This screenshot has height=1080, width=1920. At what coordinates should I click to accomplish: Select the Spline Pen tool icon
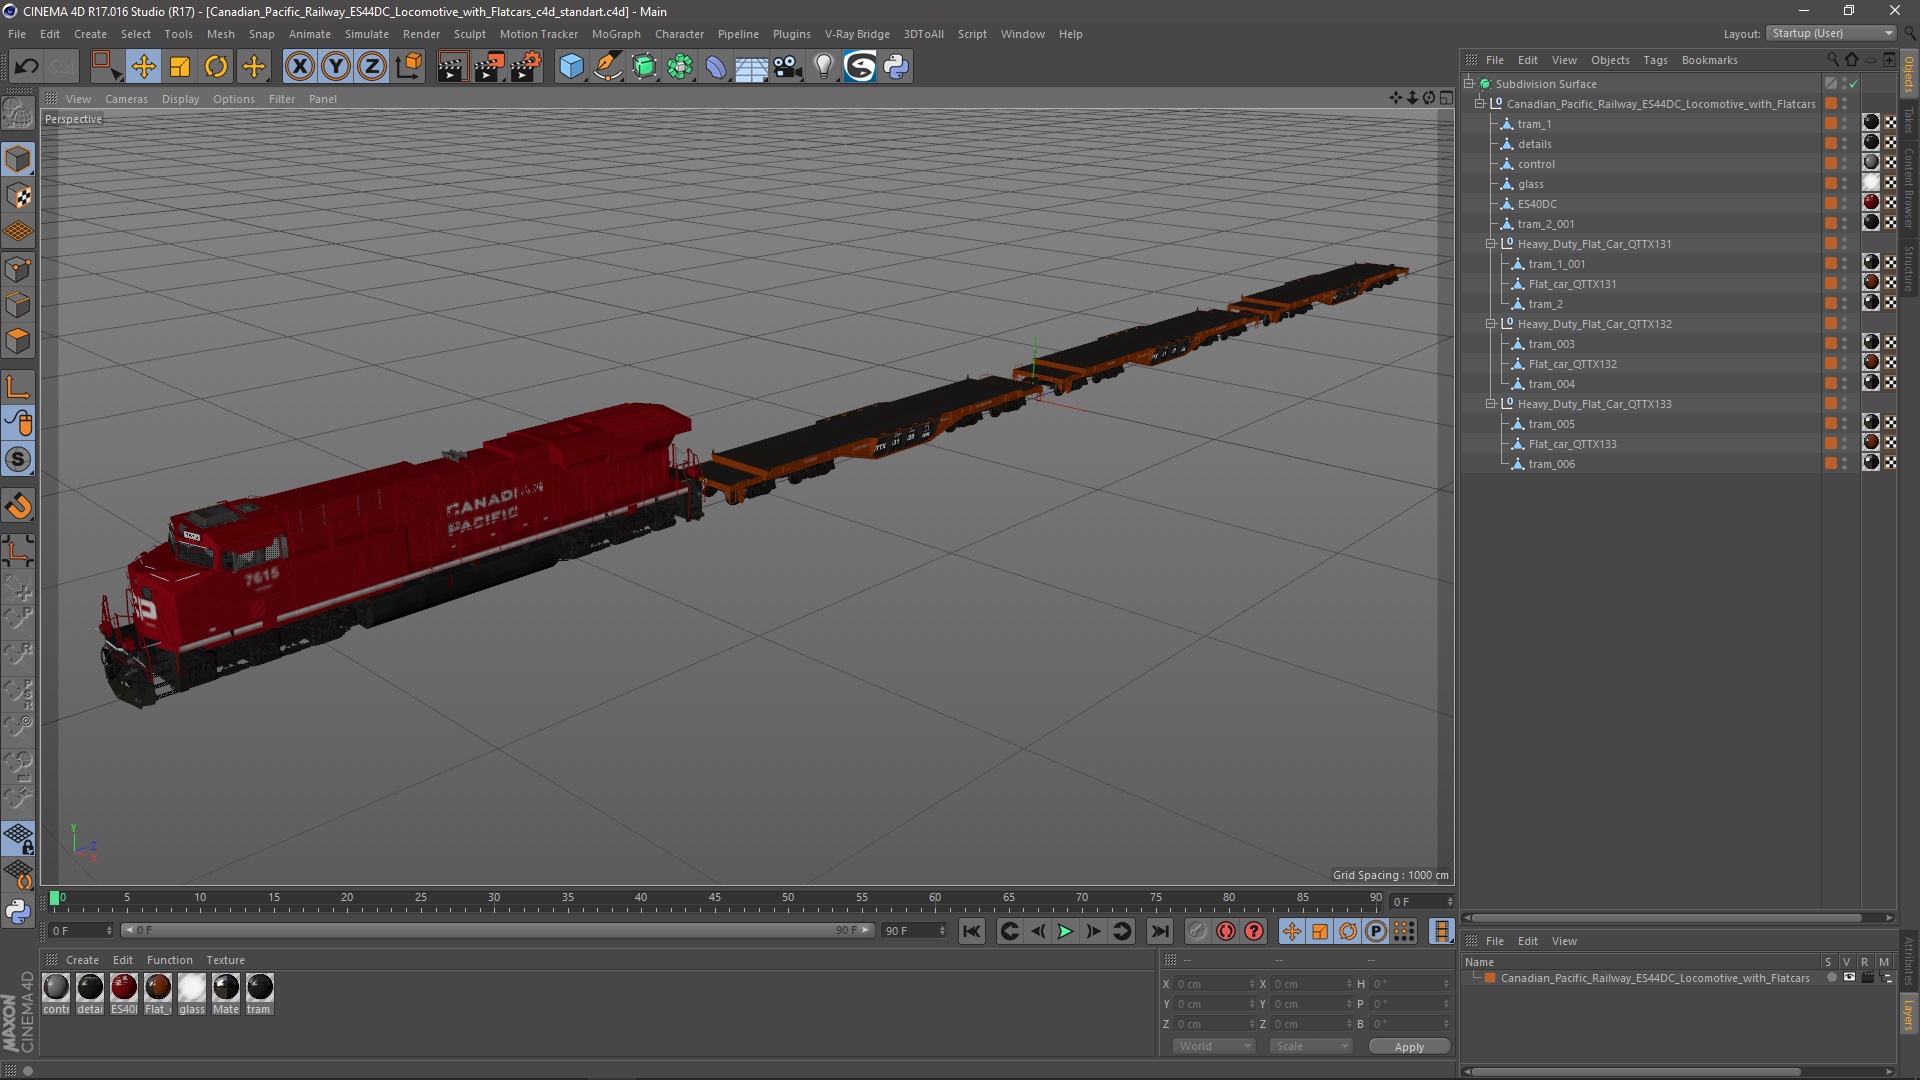coord(608,67)
